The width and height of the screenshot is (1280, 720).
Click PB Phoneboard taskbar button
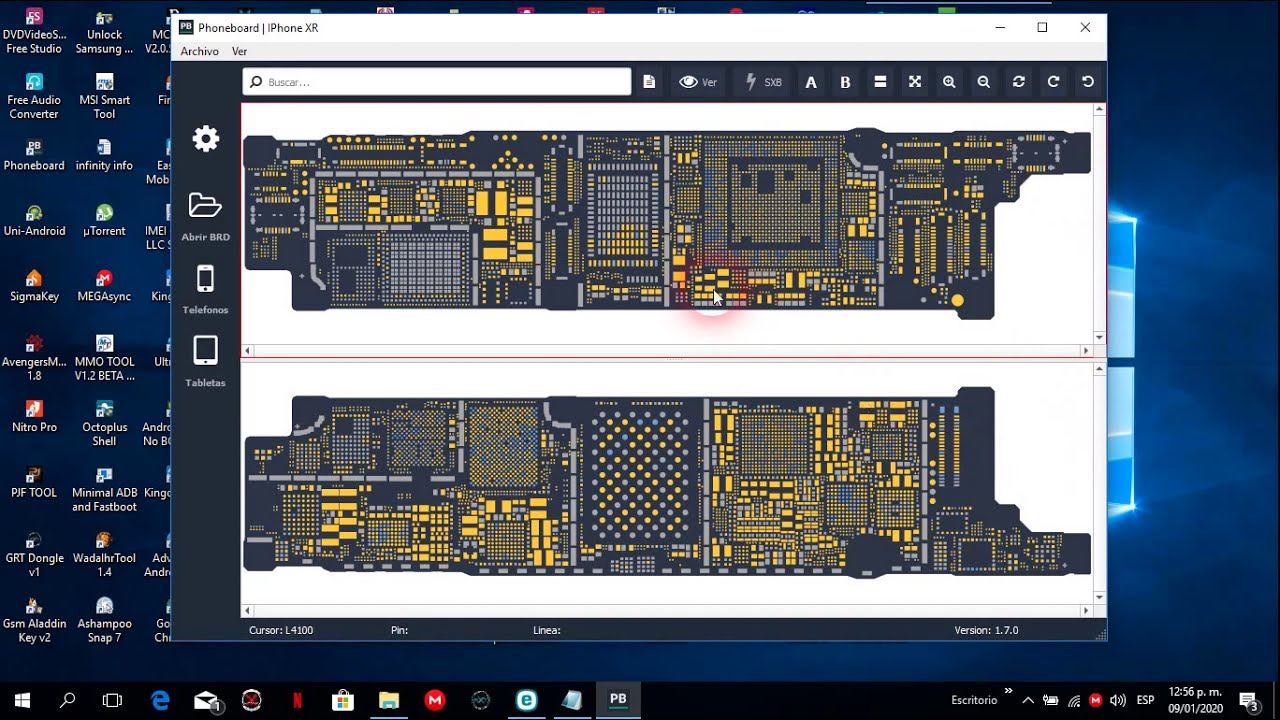(618, 700)
